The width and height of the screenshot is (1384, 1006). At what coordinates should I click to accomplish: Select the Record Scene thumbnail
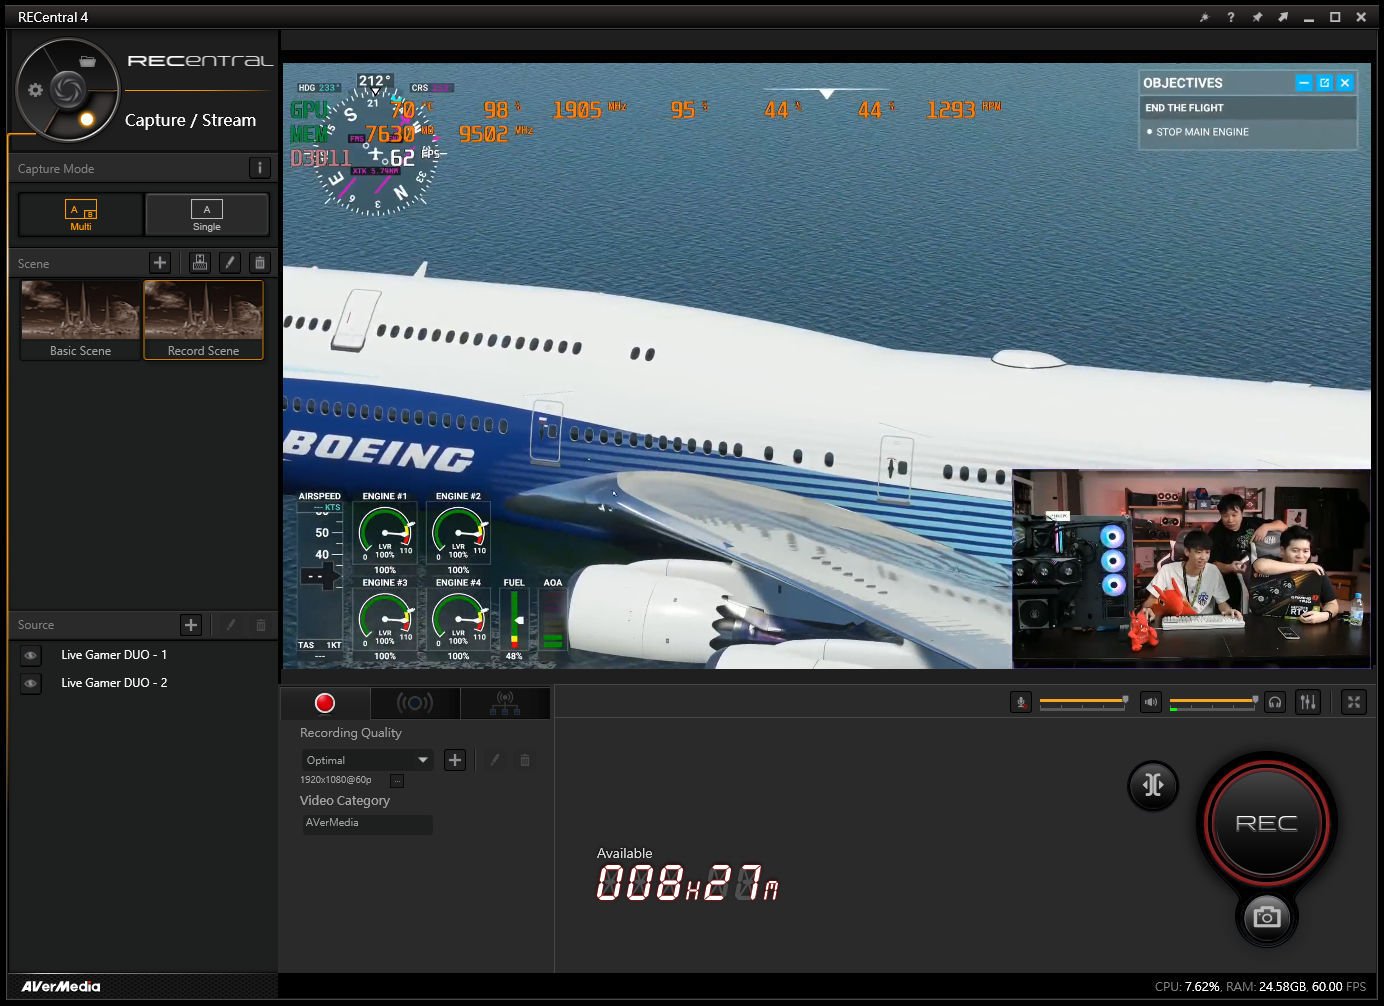pyautogui.click(x=204, y=319)
